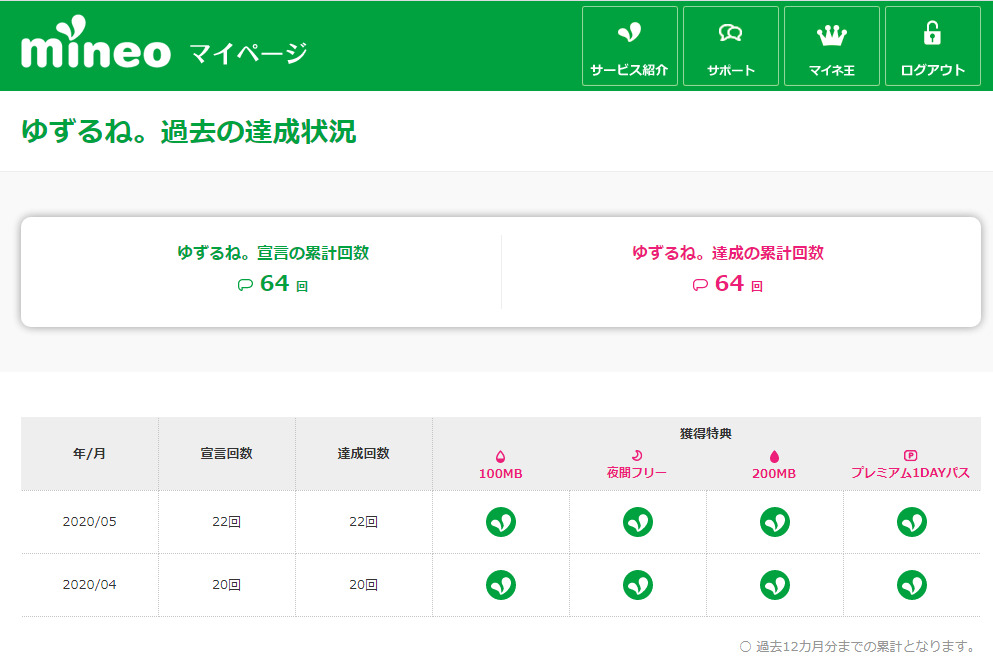Go to the マイネ王 page

[x=831, y=46]
